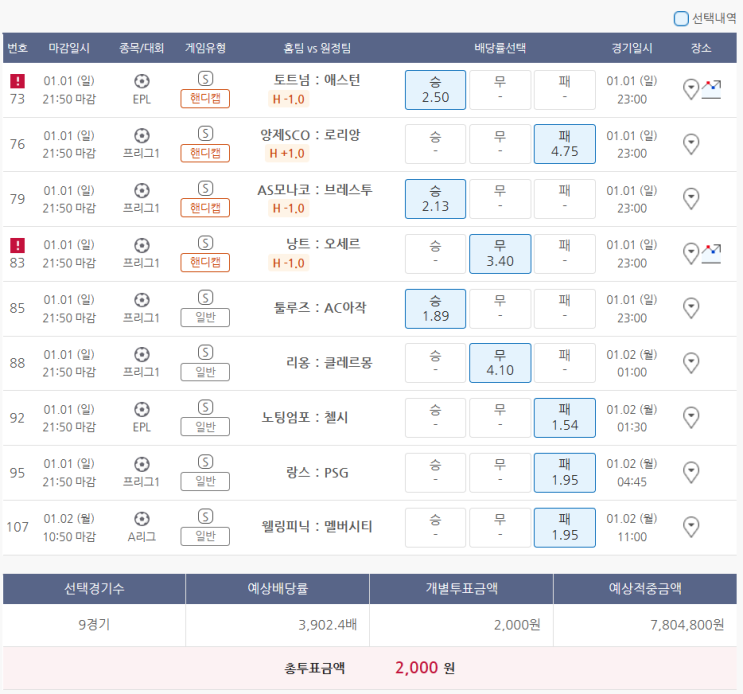Click the 배당률선택 column header
Screen dimensions: 743x694
pos(500,48)
